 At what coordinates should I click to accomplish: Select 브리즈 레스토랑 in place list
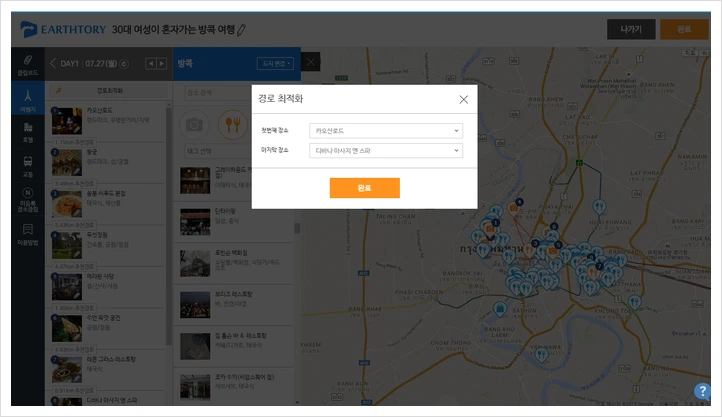point(233,305)
